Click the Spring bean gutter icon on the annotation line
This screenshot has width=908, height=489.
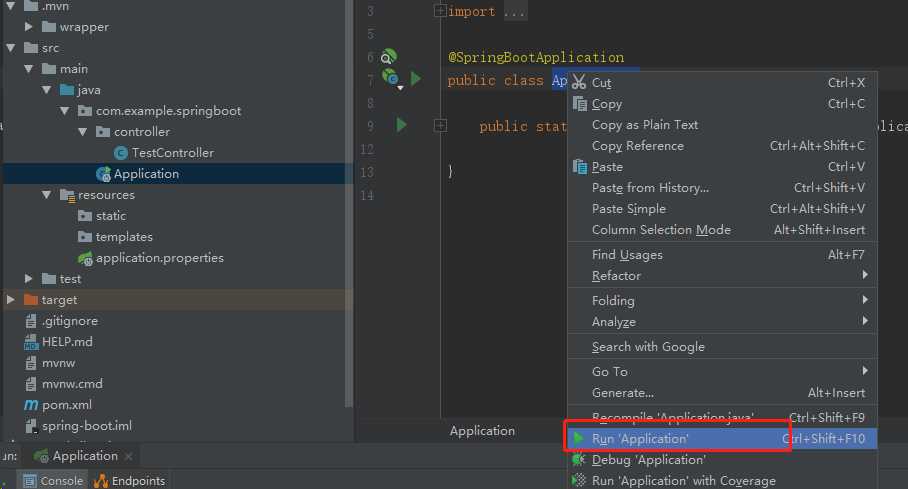pos(389,57)
